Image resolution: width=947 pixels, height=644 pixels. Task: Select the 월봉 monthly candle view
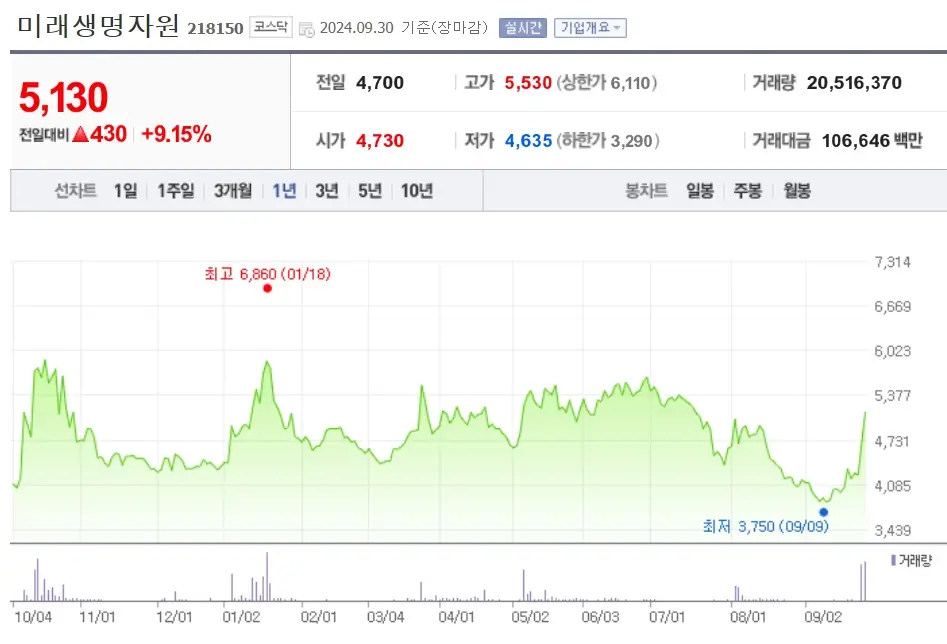click(796, 190)
